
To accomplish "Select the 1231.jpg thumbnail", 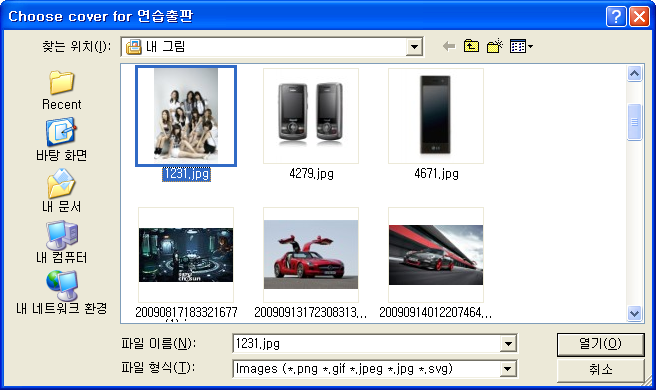I will [186, 116].
